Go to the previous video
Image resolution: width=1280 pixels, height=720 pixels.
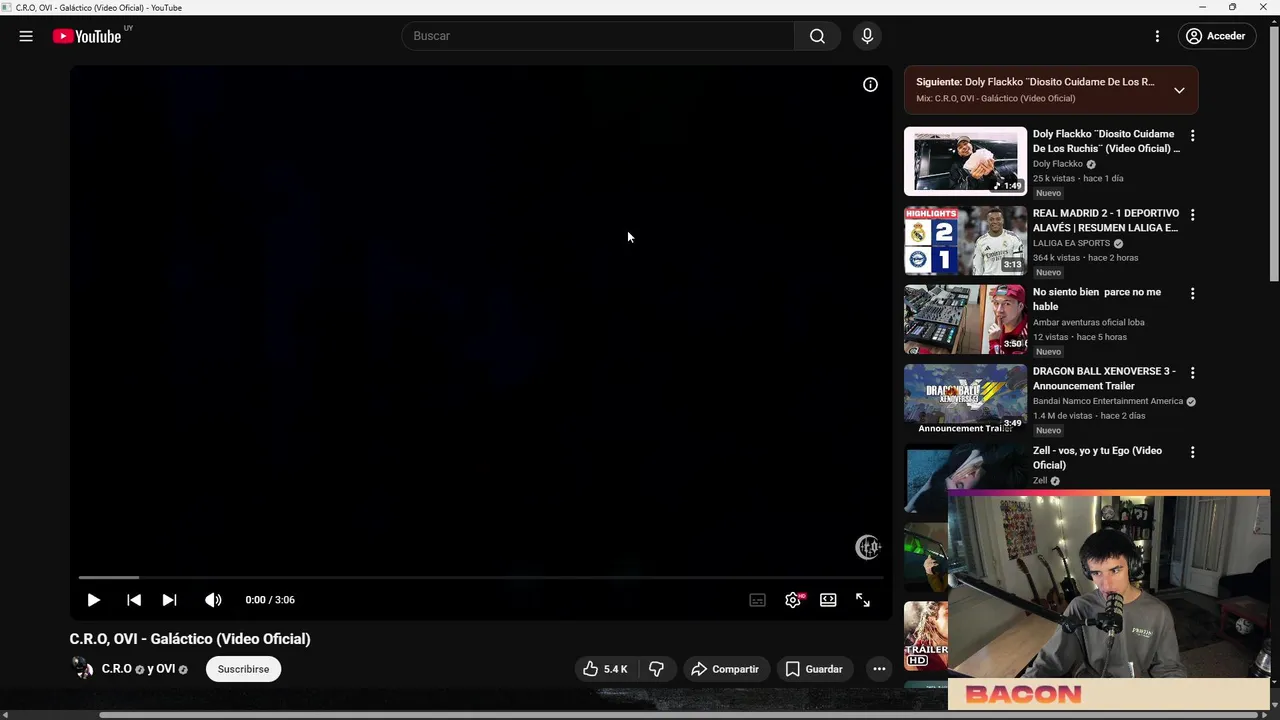(134, 600)
